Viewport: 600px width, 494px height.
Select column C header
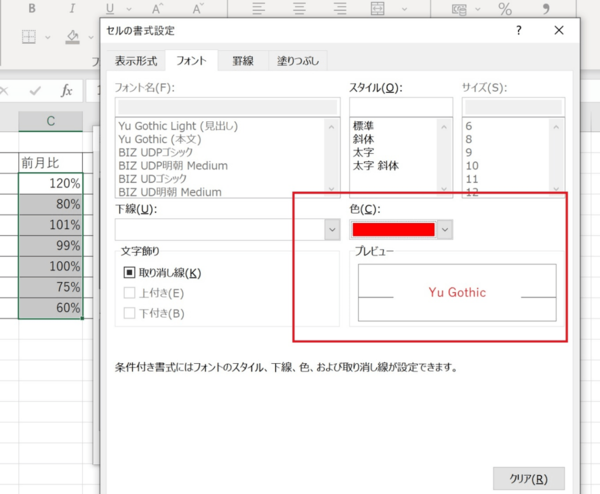coord(50,121)
